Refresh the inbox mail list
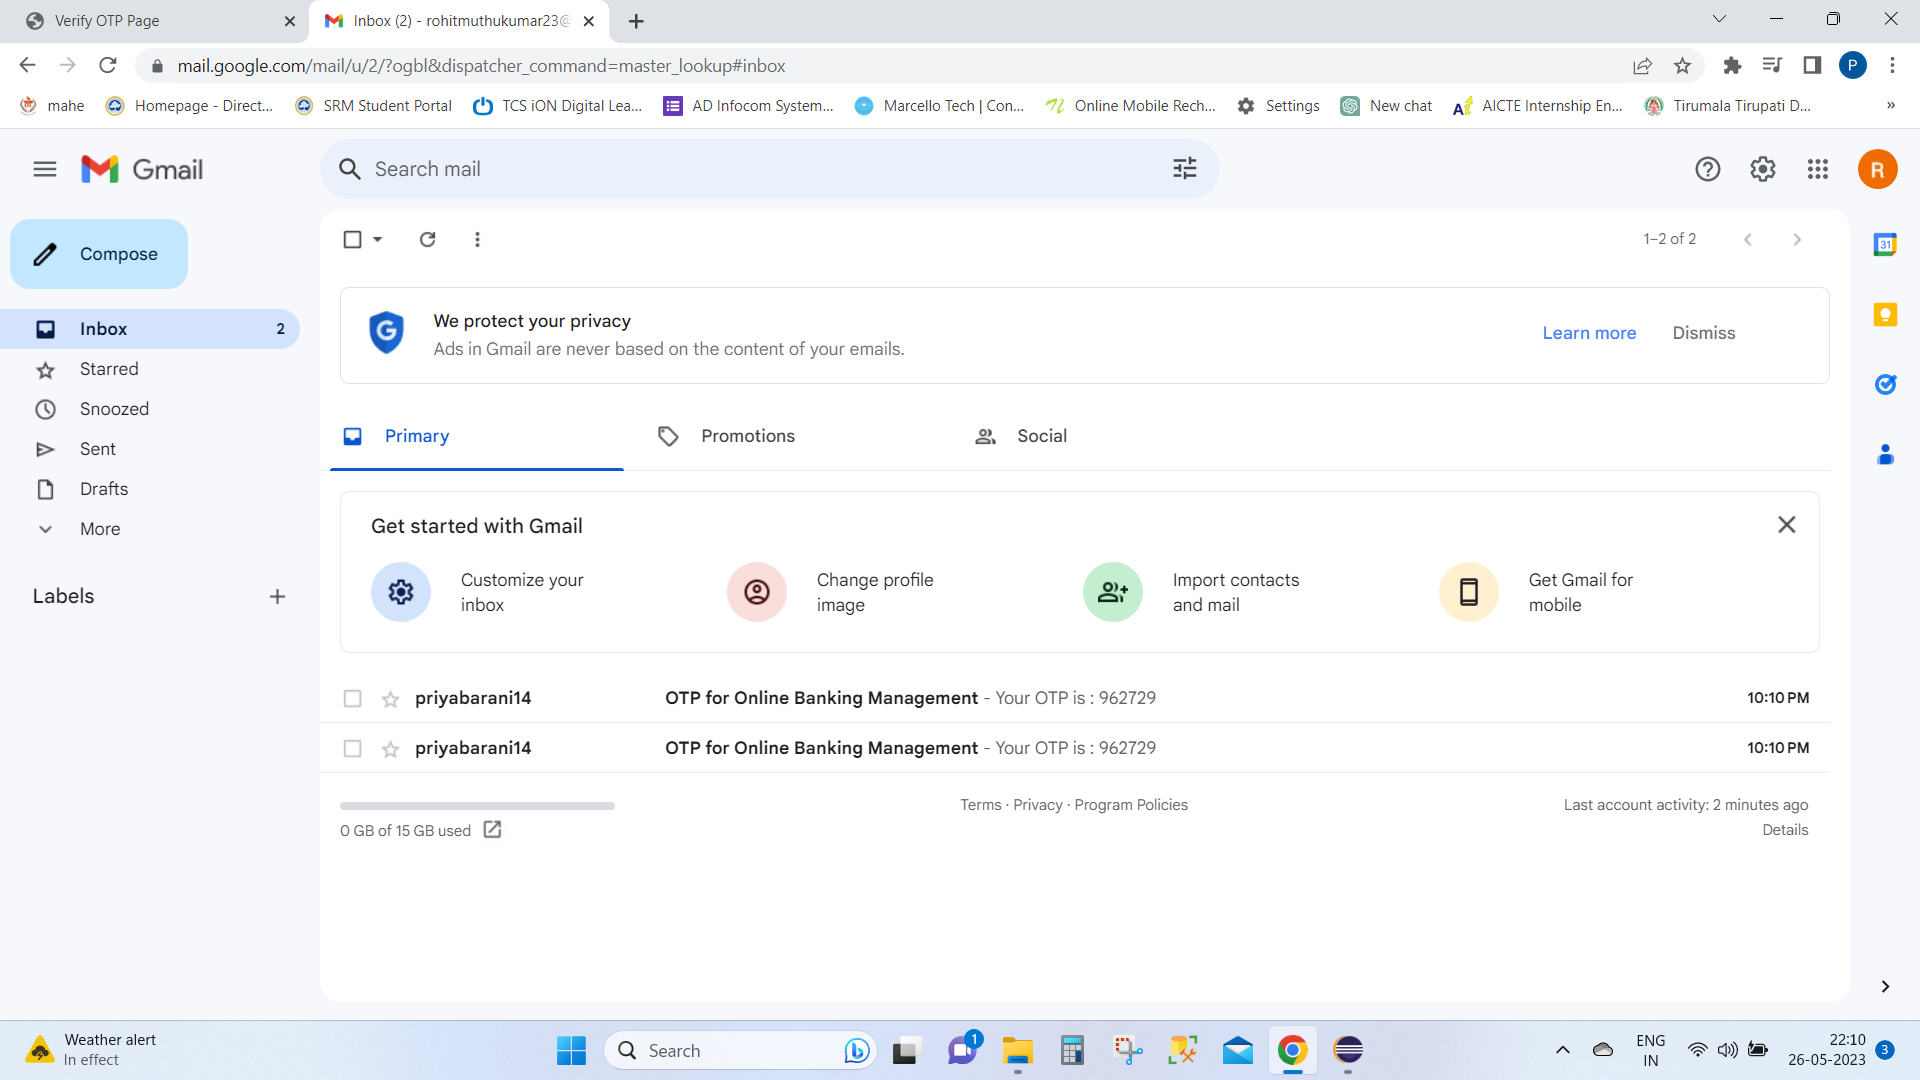 coord(427,239)
